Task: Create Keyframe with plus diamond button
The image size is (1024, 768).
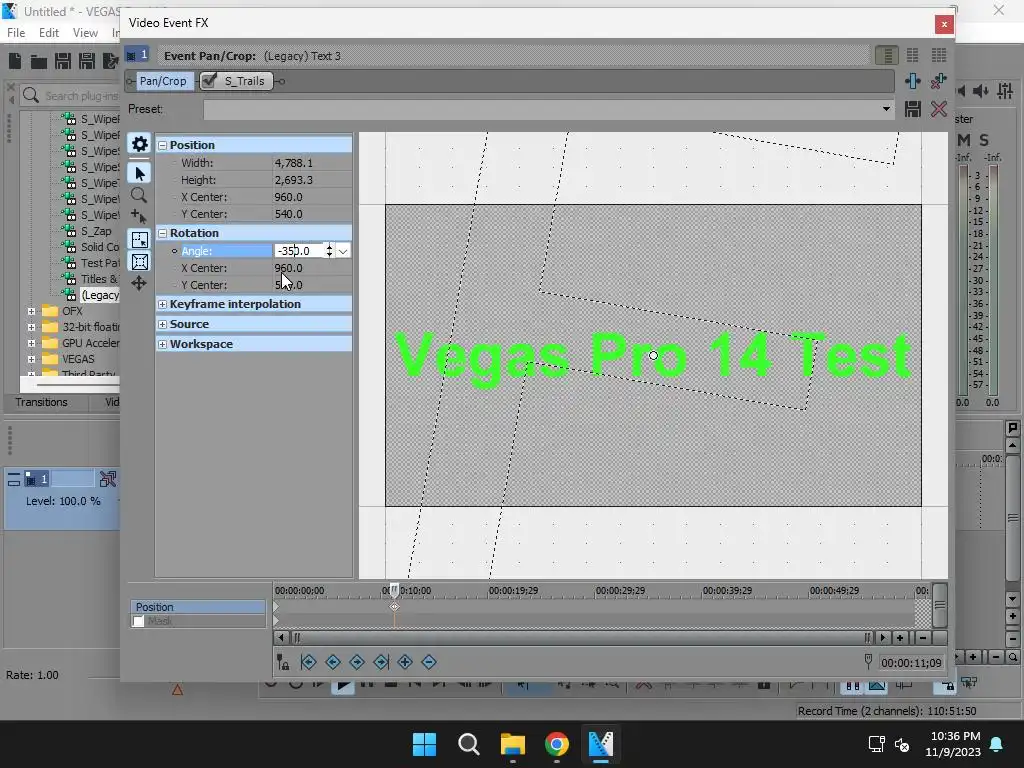Action: coord(405,662)
